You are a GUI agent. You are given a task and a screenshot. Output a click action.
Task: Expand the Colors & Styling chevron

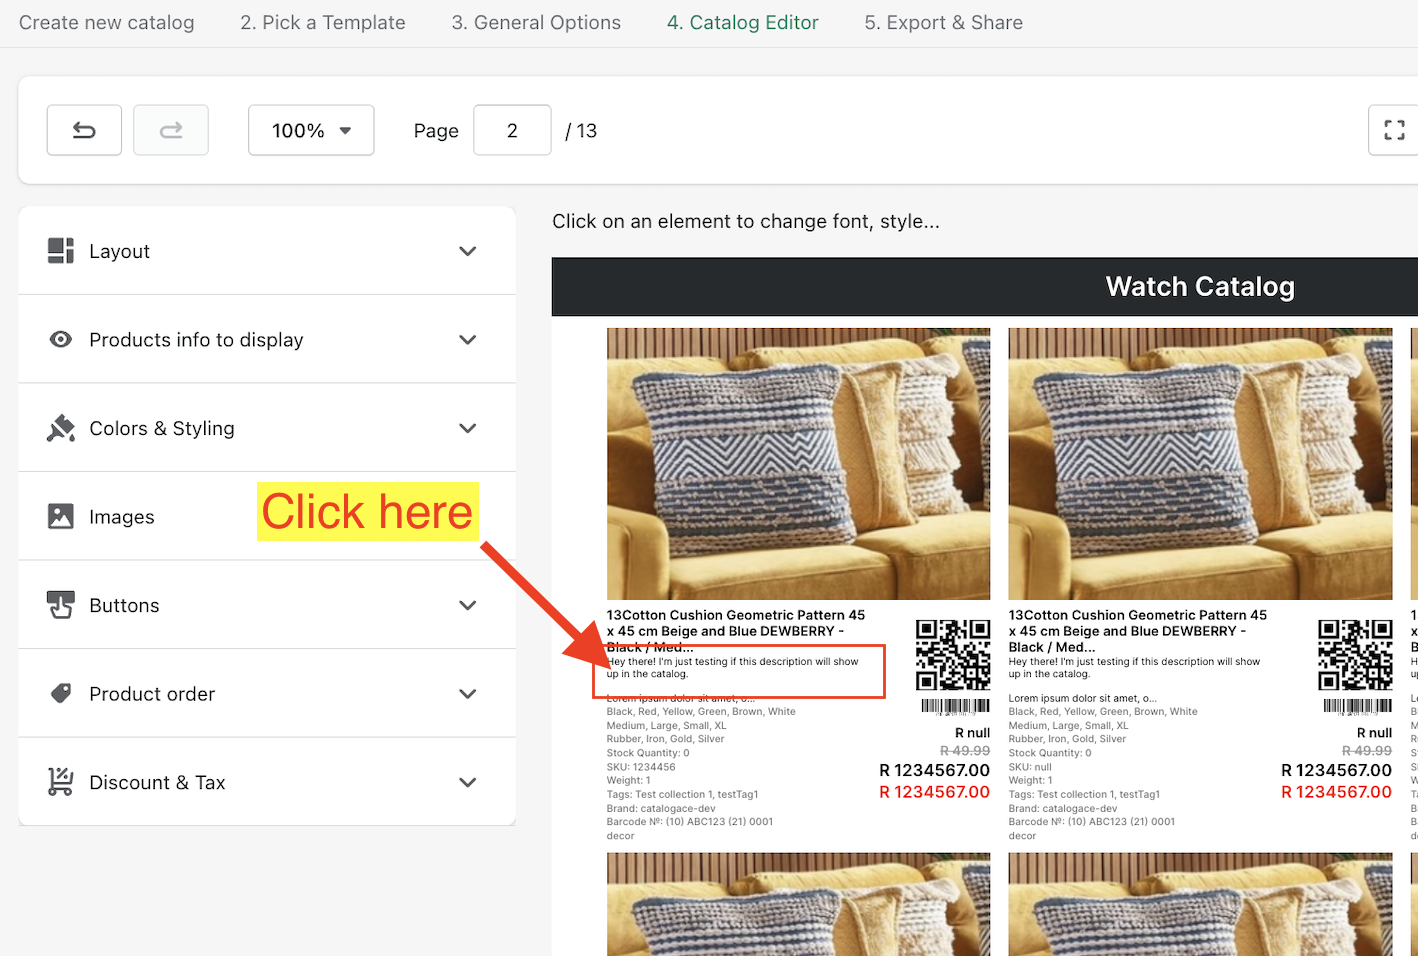[x=467, y=428]
